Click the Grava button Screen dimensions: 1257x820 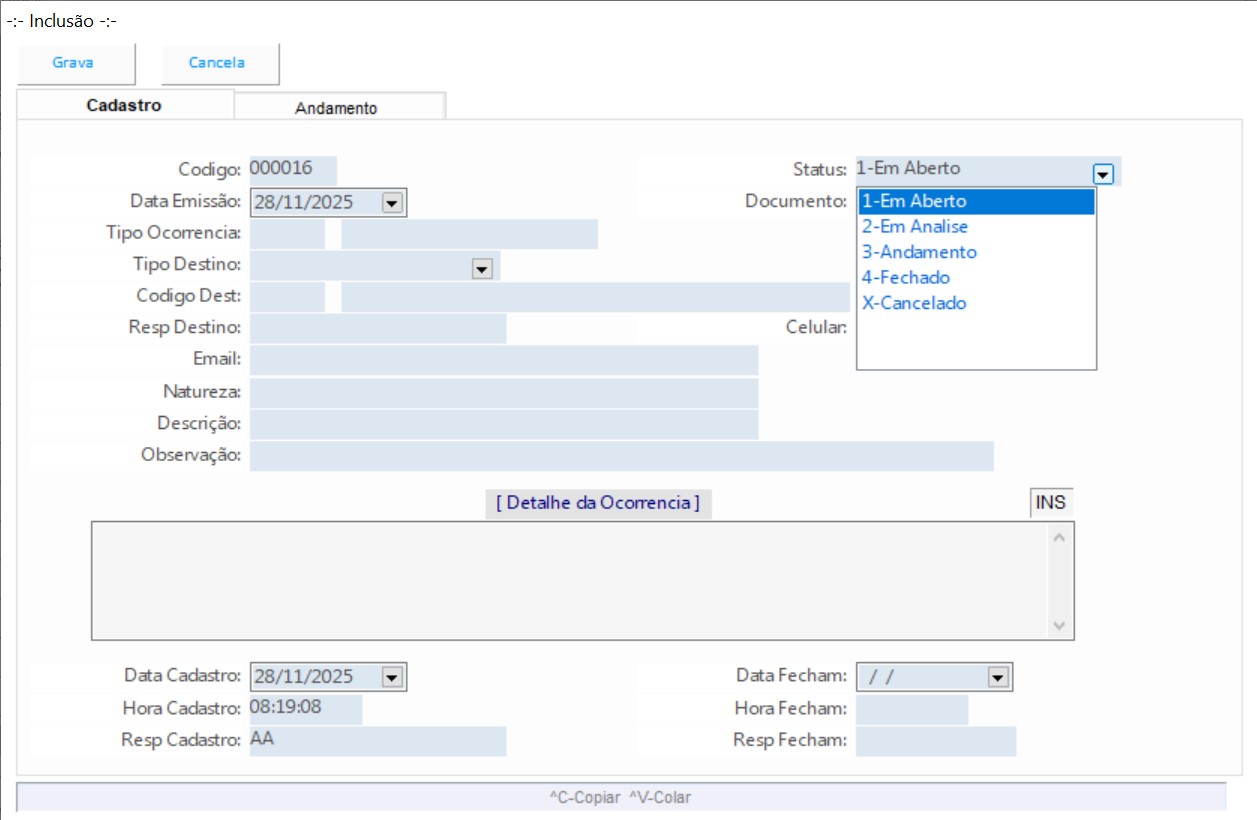(74, 63)
